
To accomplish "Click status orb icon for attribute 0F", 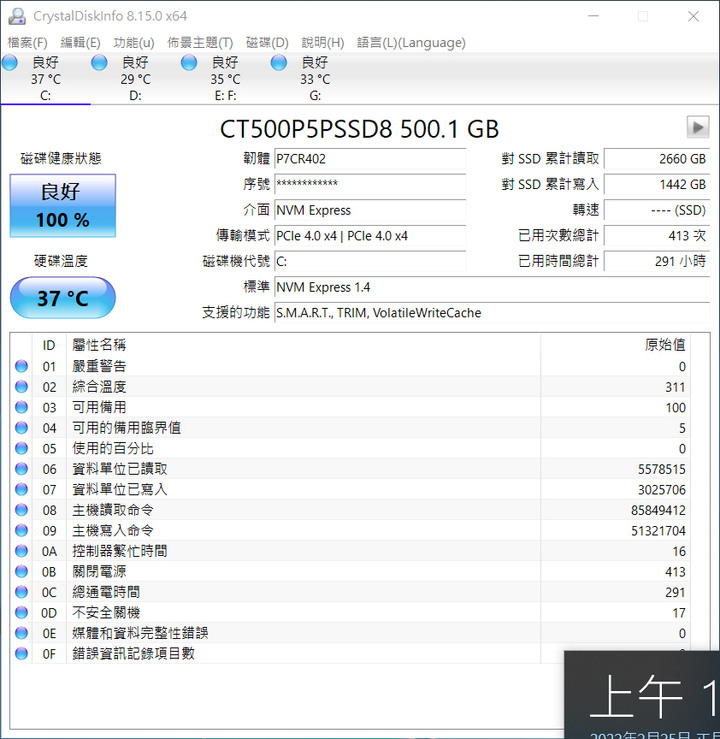I will click(22, 653).
